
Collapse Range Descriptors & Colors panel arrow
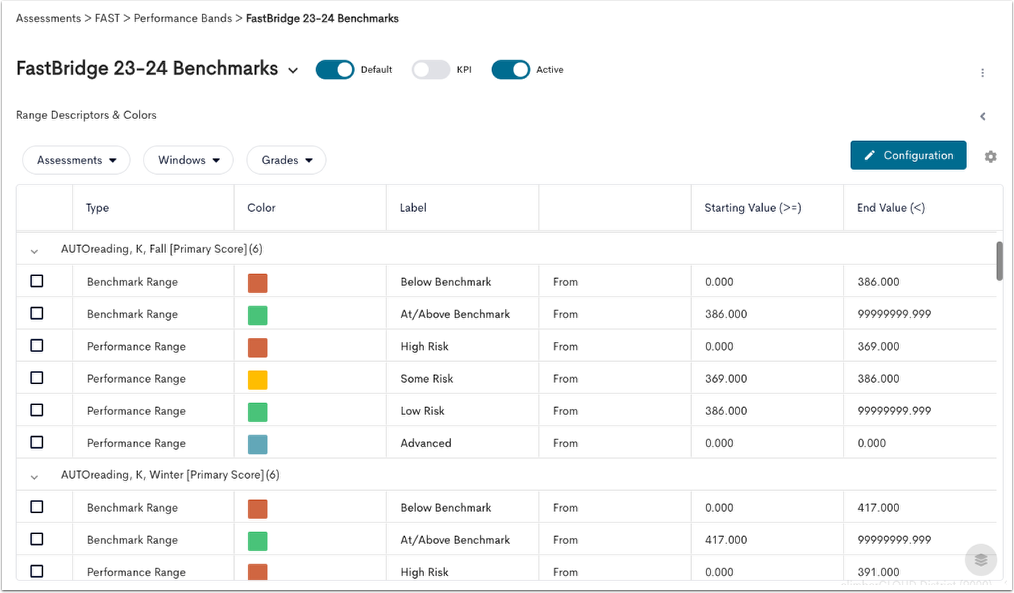[x=983, y=116]
